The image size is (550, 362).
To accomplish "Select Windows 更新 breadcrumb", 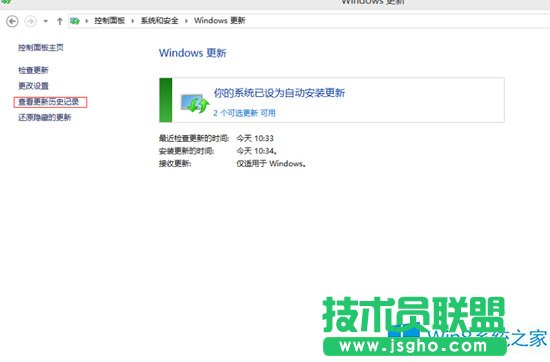I will tap(220, 21).
